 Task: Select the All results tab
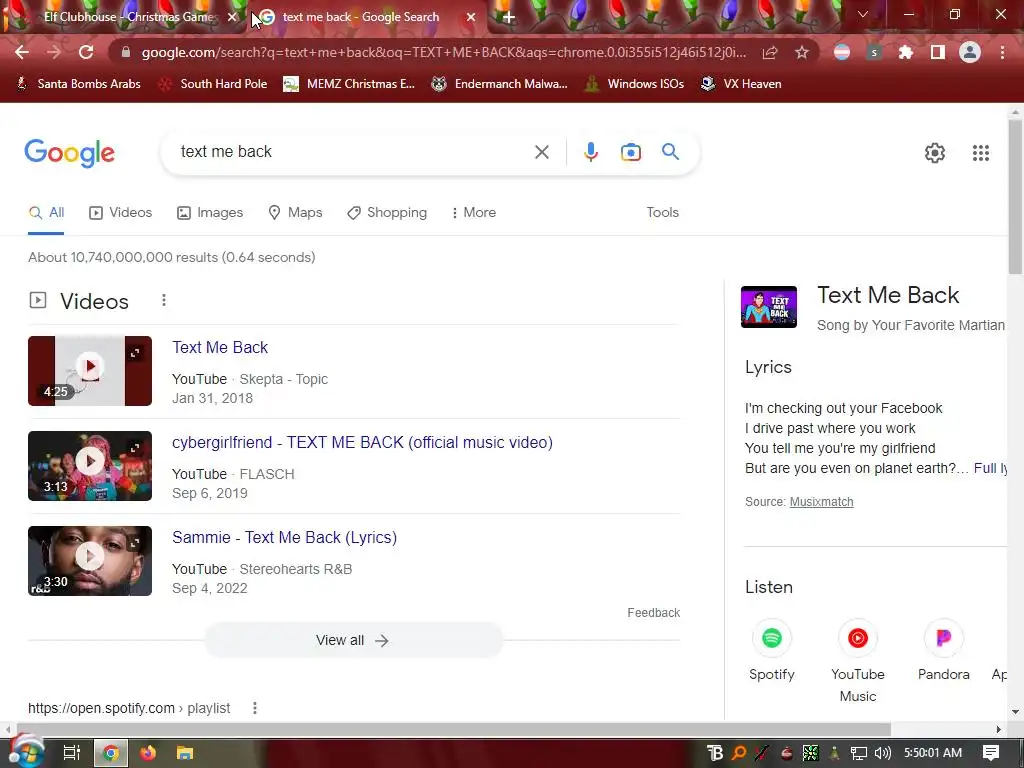[x=46, y=213]
